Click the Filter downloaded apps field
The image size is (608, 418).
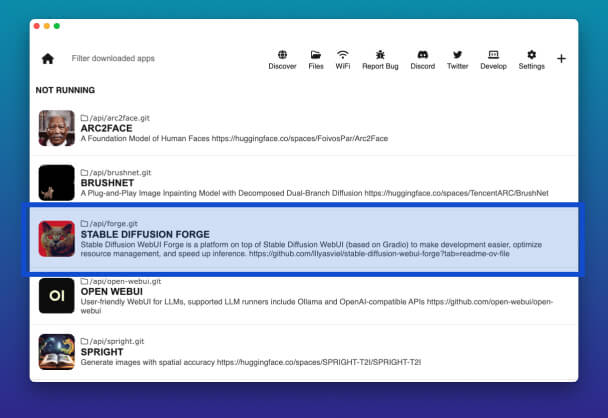tap(150, 58)
